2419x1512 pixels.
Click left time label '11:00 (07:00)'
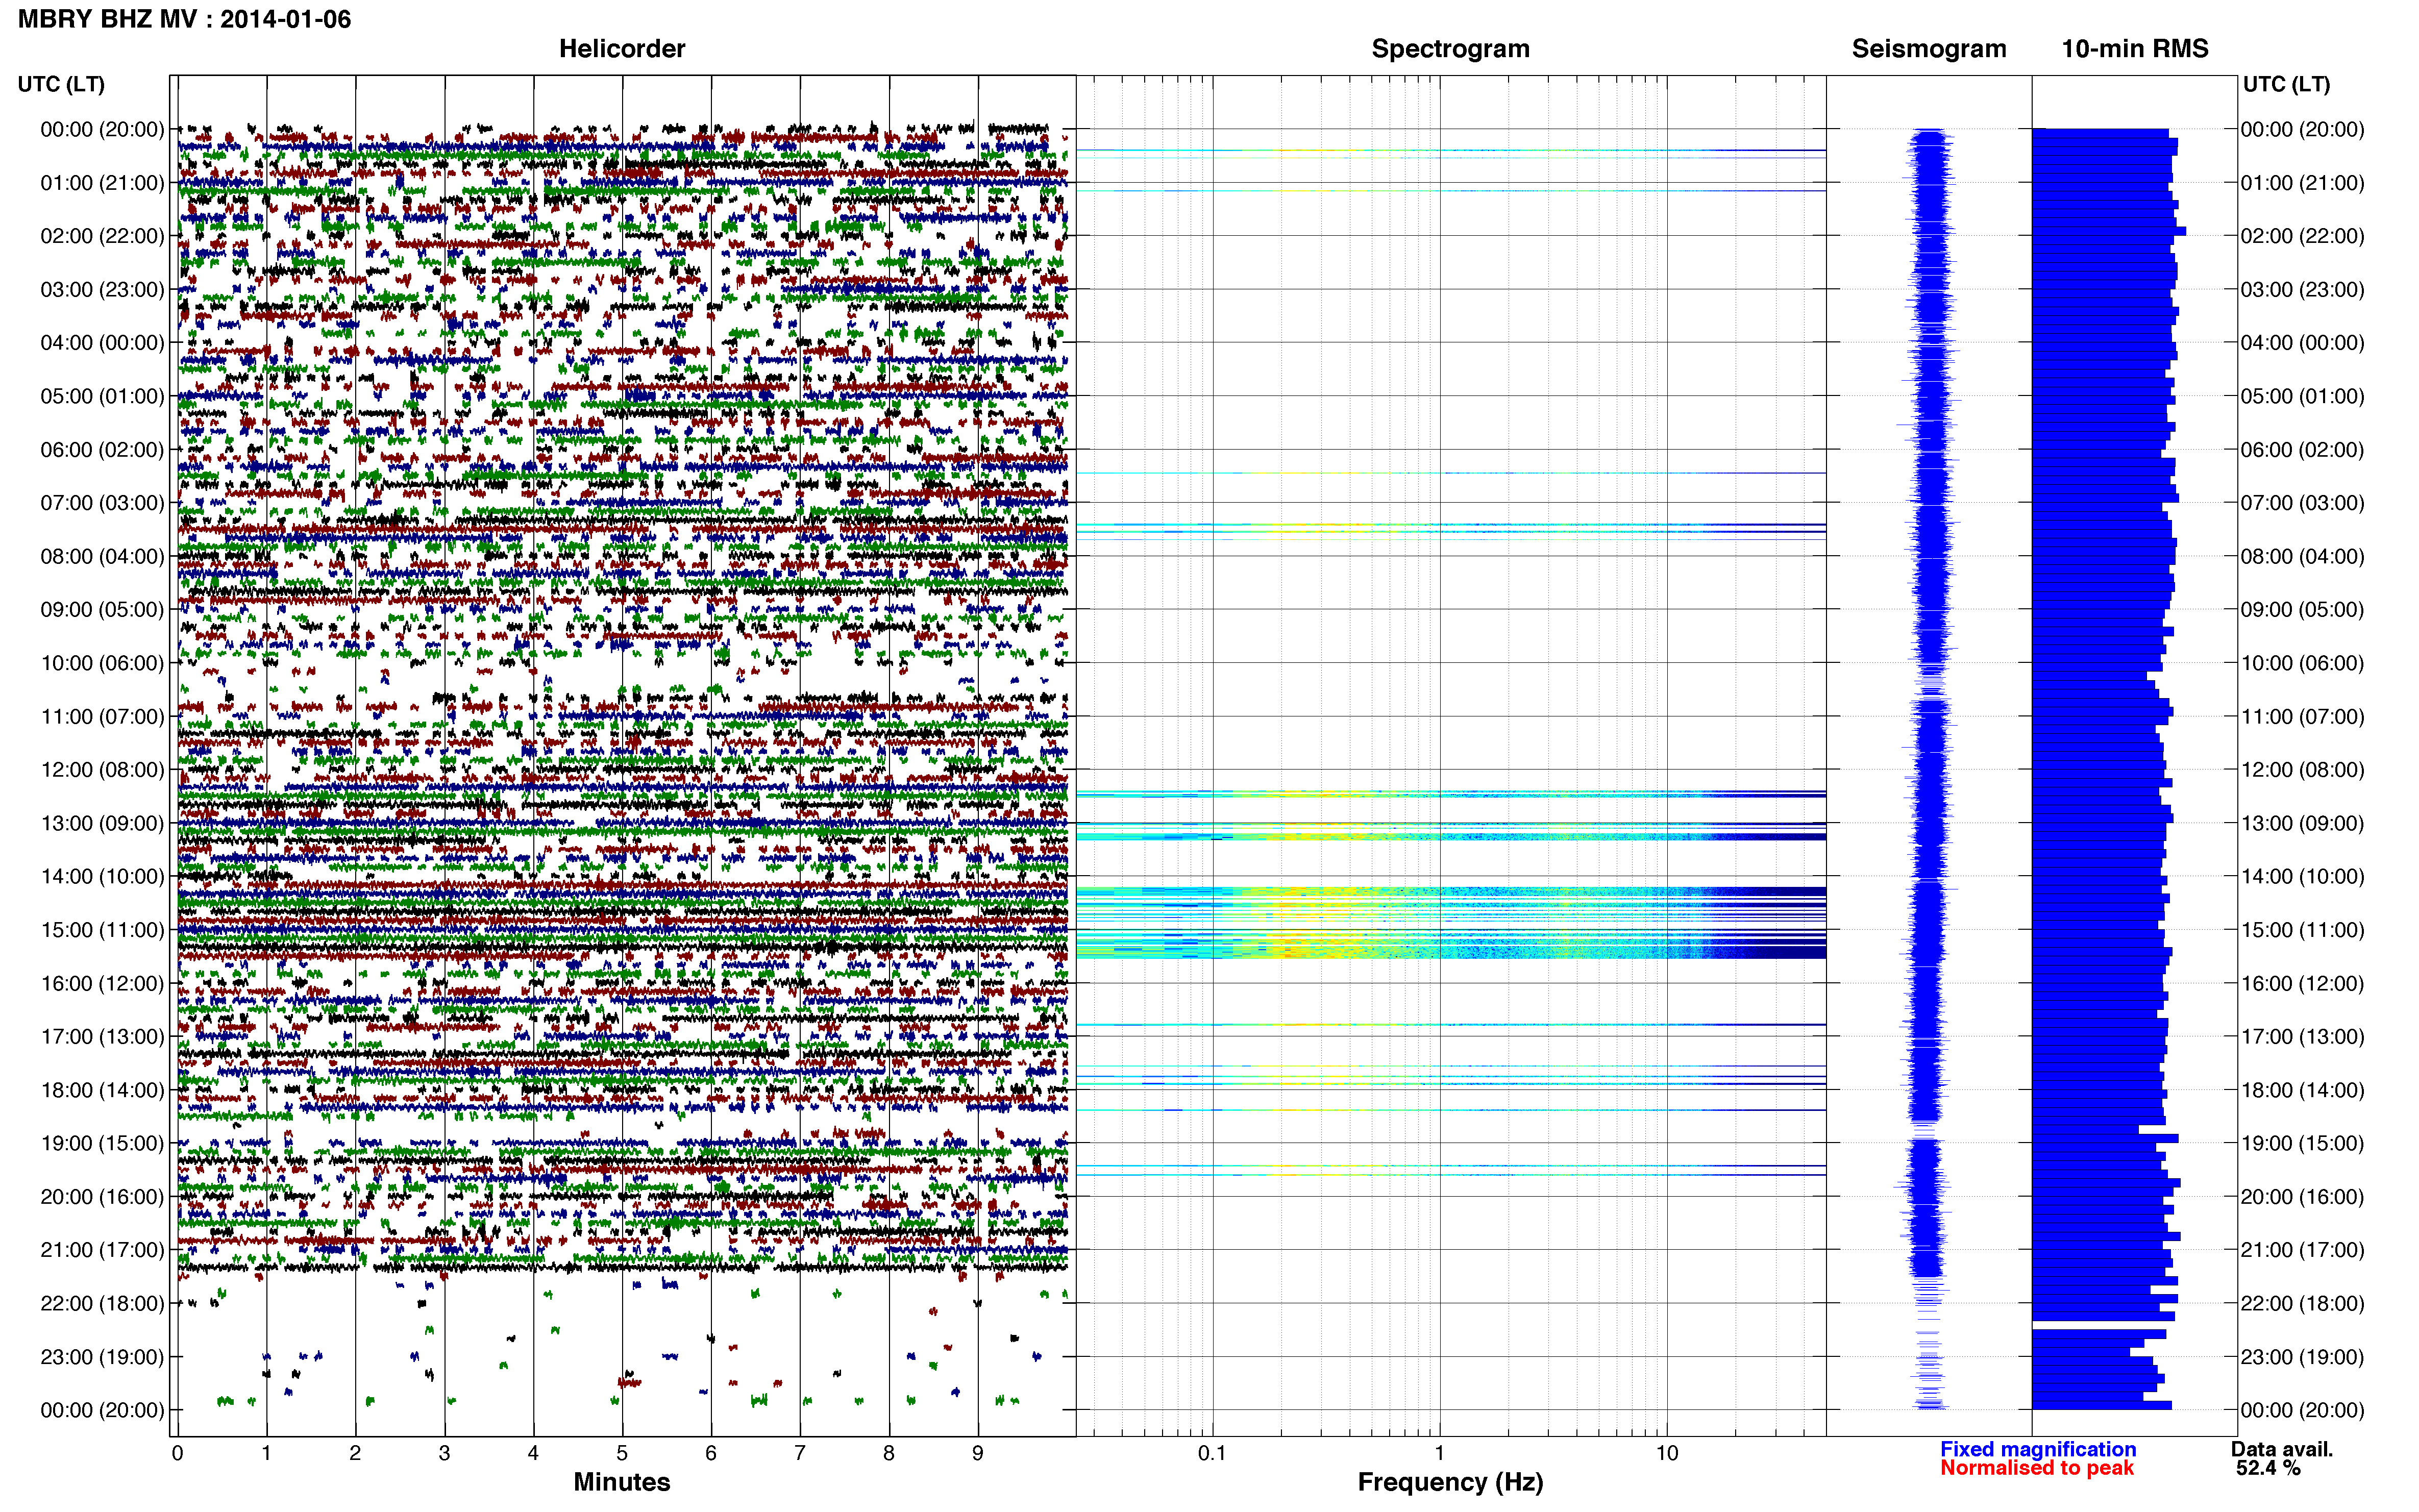pyautogui.click(x=102, y=716)
